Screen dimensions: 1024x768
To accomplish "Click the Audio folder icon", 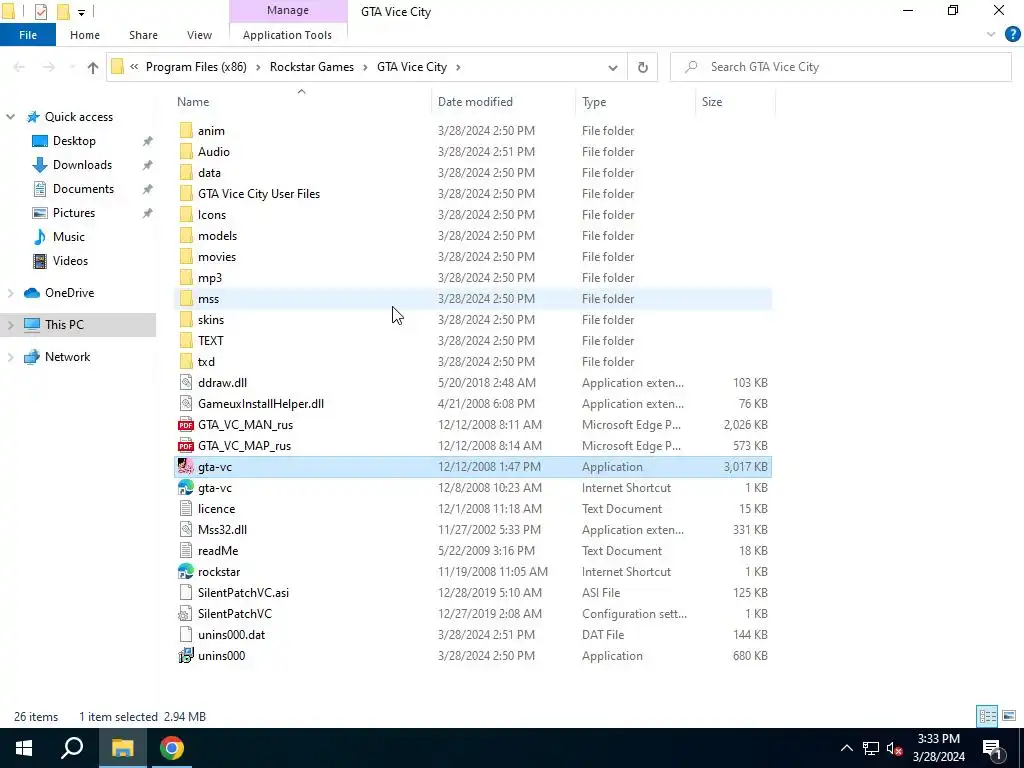I will tap(185, 152).
